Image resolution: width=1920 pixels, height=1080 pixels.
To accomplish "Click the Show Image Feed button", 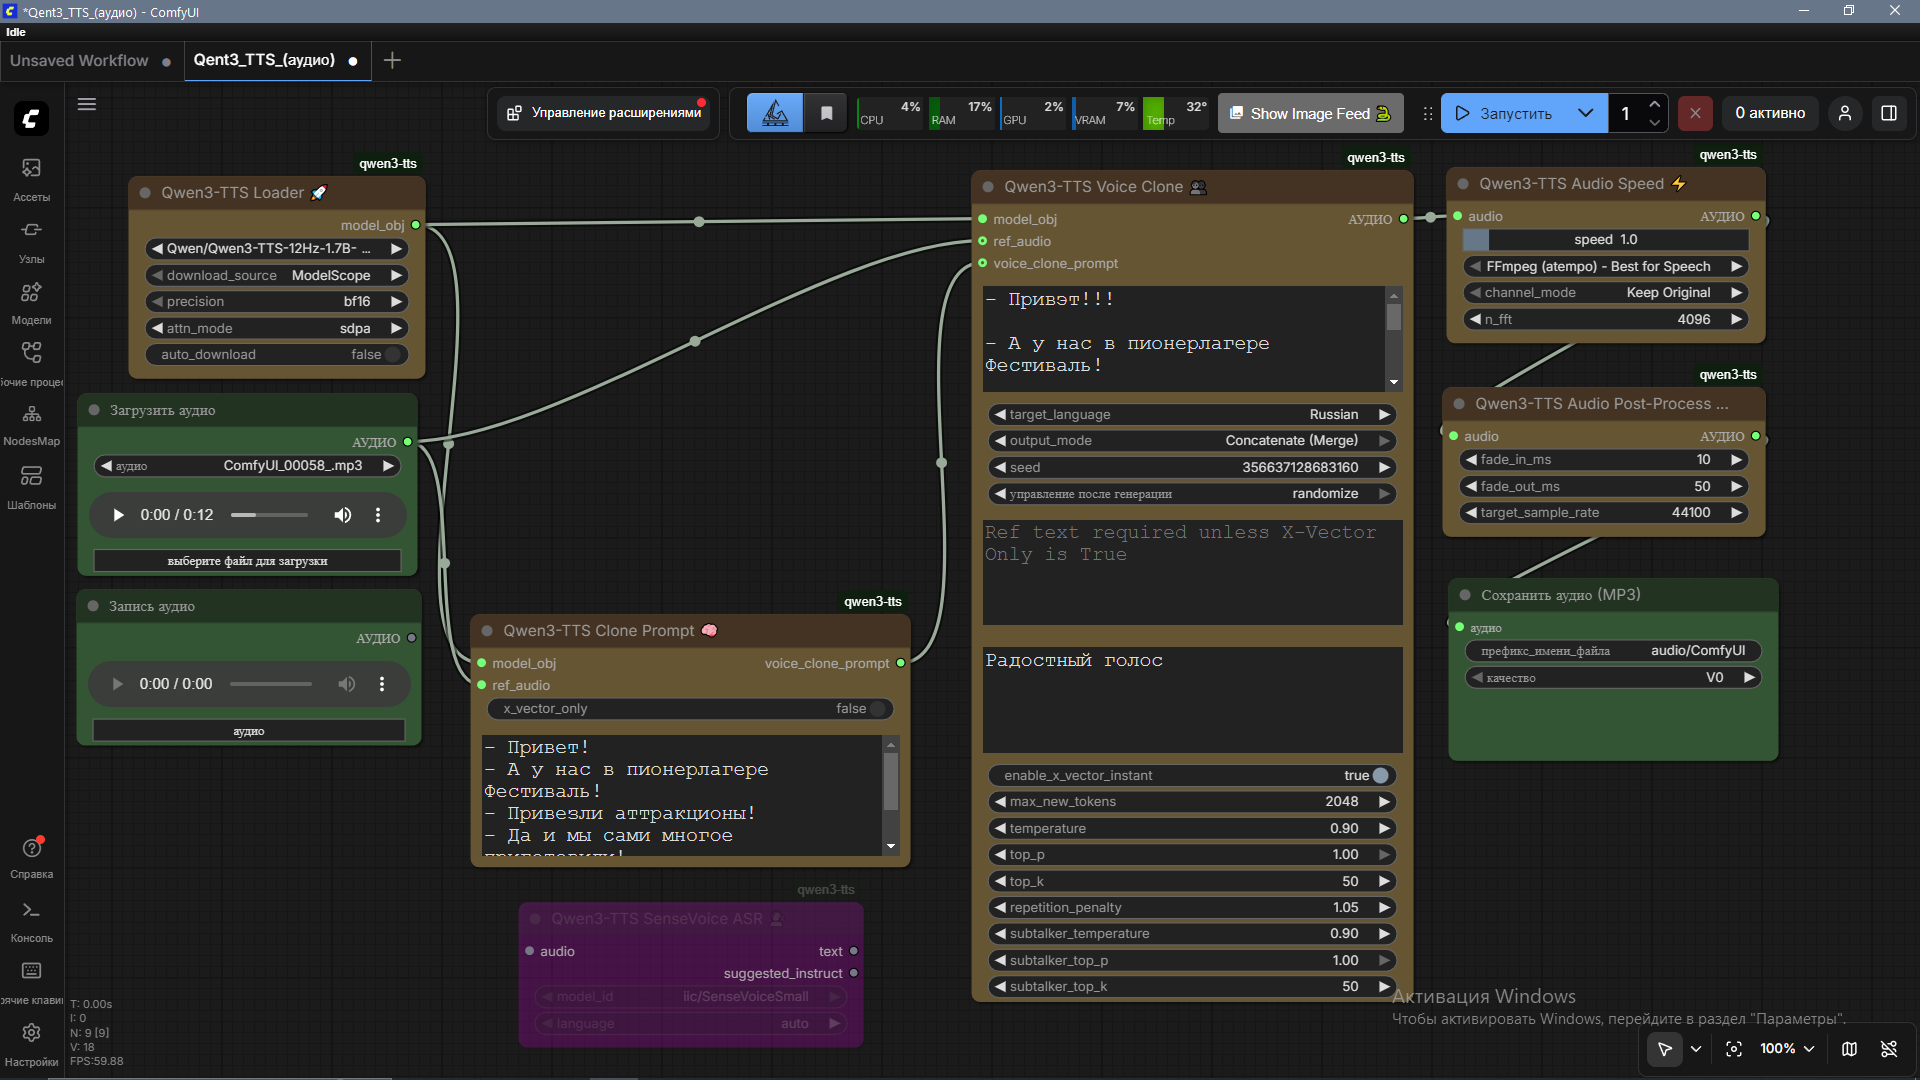I will click(1309, 113).
